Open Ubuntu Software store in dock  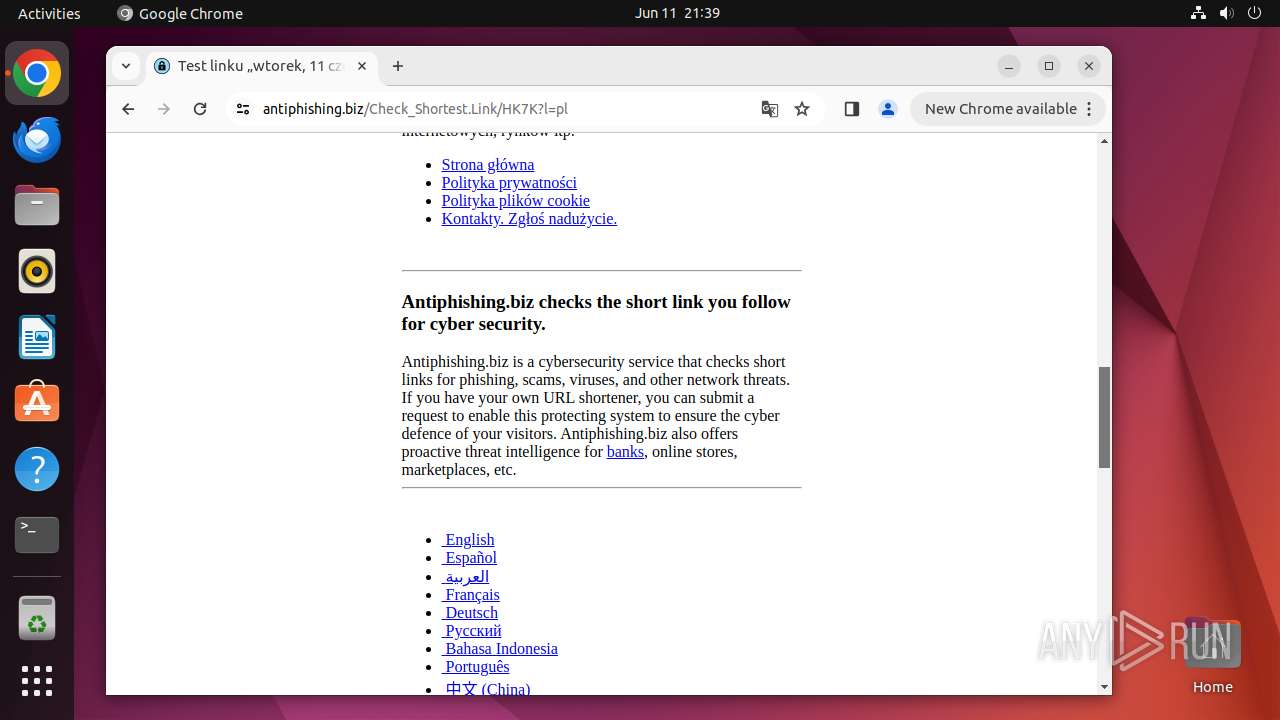pyautogui.click(x=37, y=403)
